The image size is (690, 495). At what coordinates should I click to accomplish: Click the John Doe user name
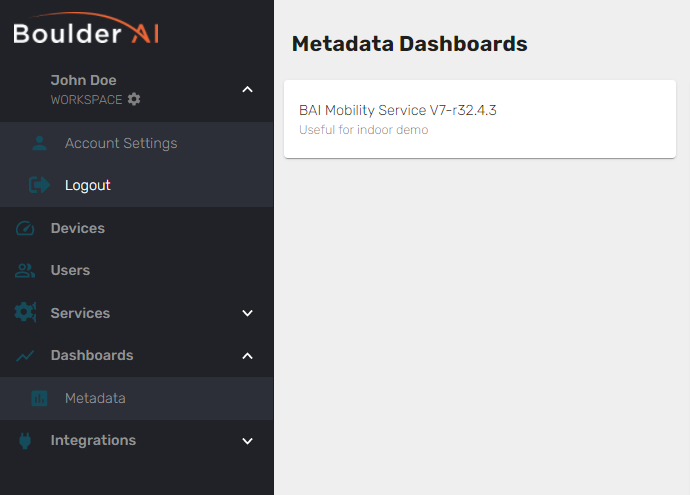coord(84,81)
